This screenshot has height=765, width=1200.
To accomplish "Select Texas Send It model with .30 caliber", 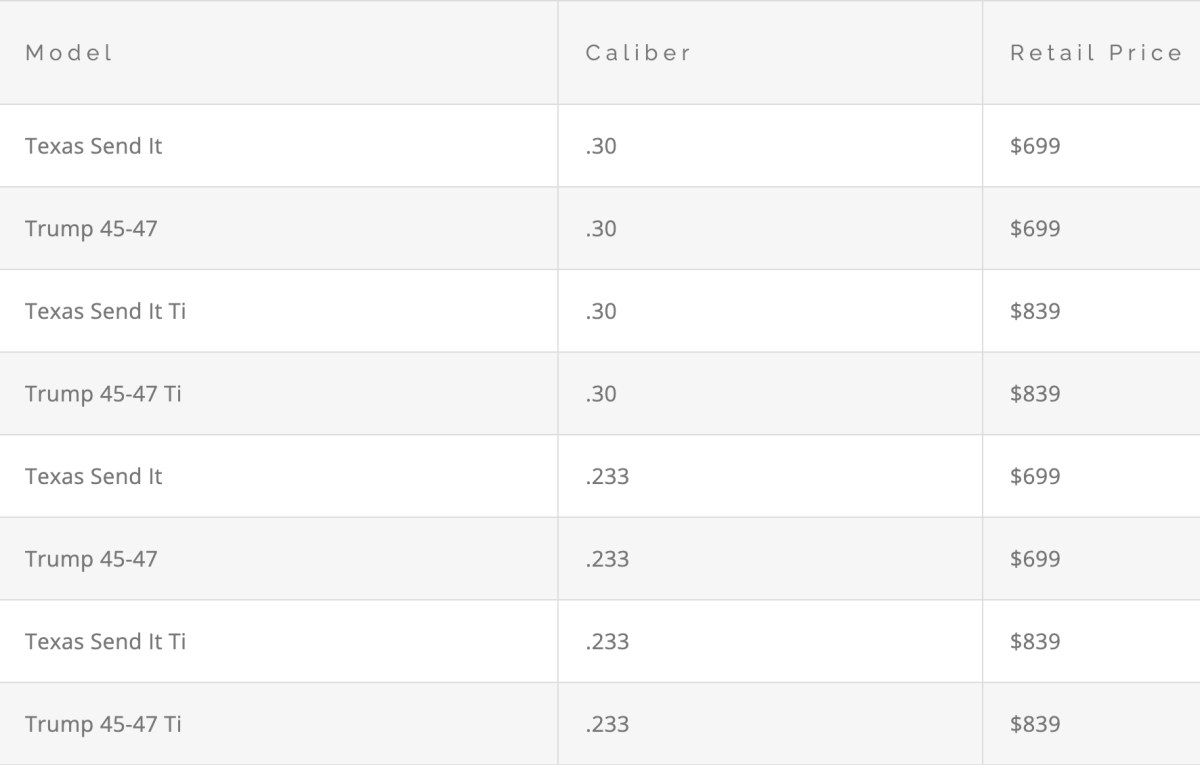I will click(x=93, y=146).
